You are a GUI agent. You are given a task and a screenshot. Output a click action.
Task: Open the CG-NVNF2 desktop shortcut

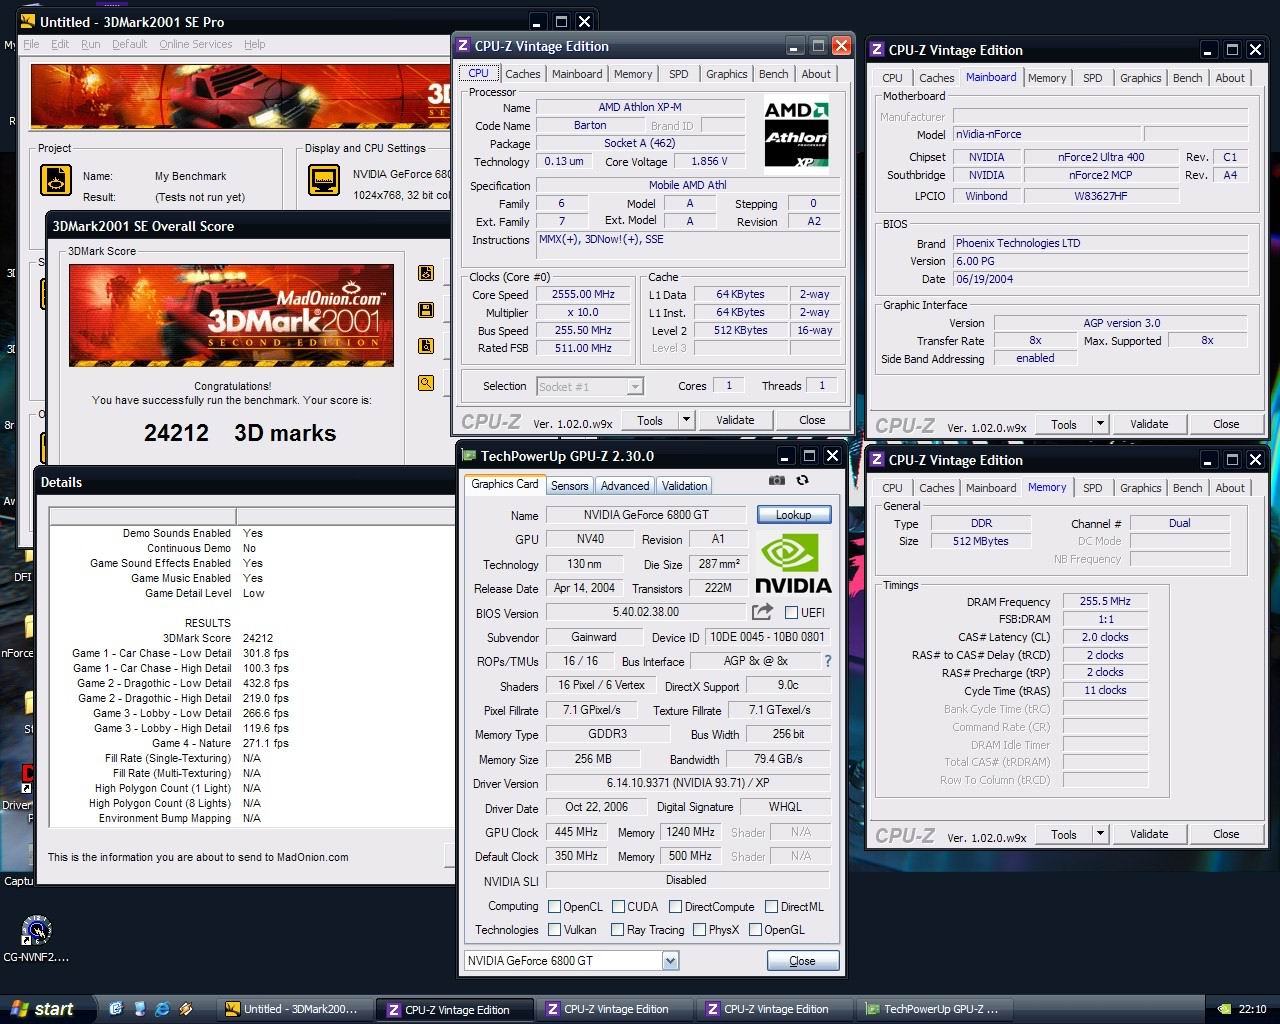36,939
